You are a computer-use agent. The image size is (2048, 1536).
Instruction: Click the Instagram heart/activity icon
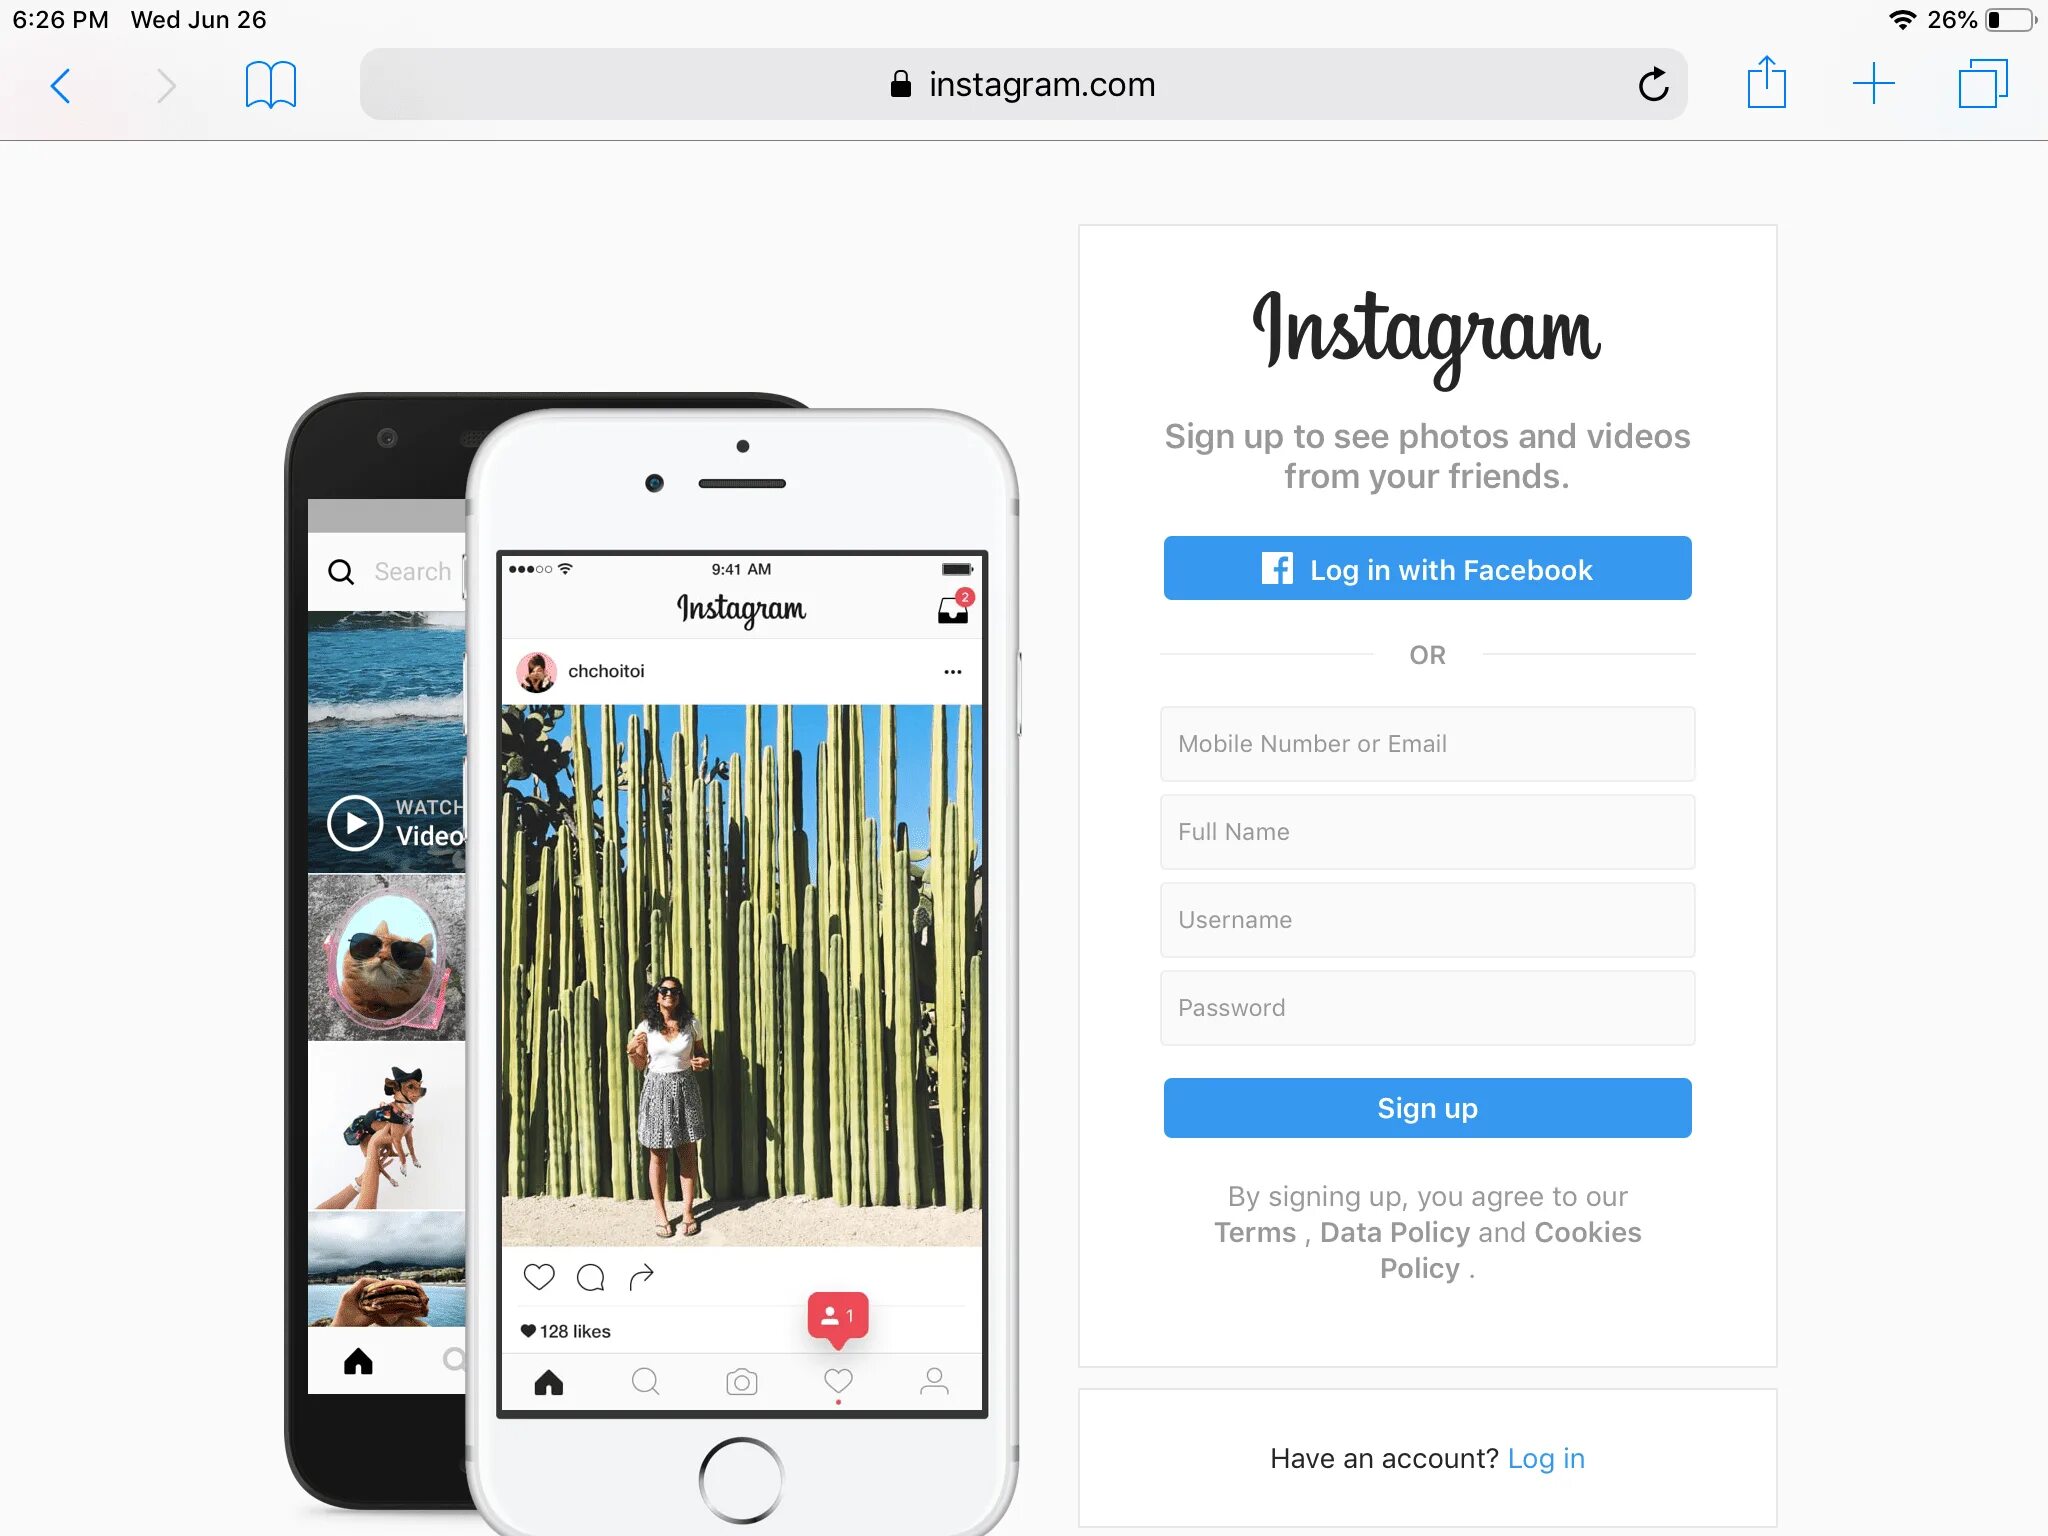[835, 1381]
